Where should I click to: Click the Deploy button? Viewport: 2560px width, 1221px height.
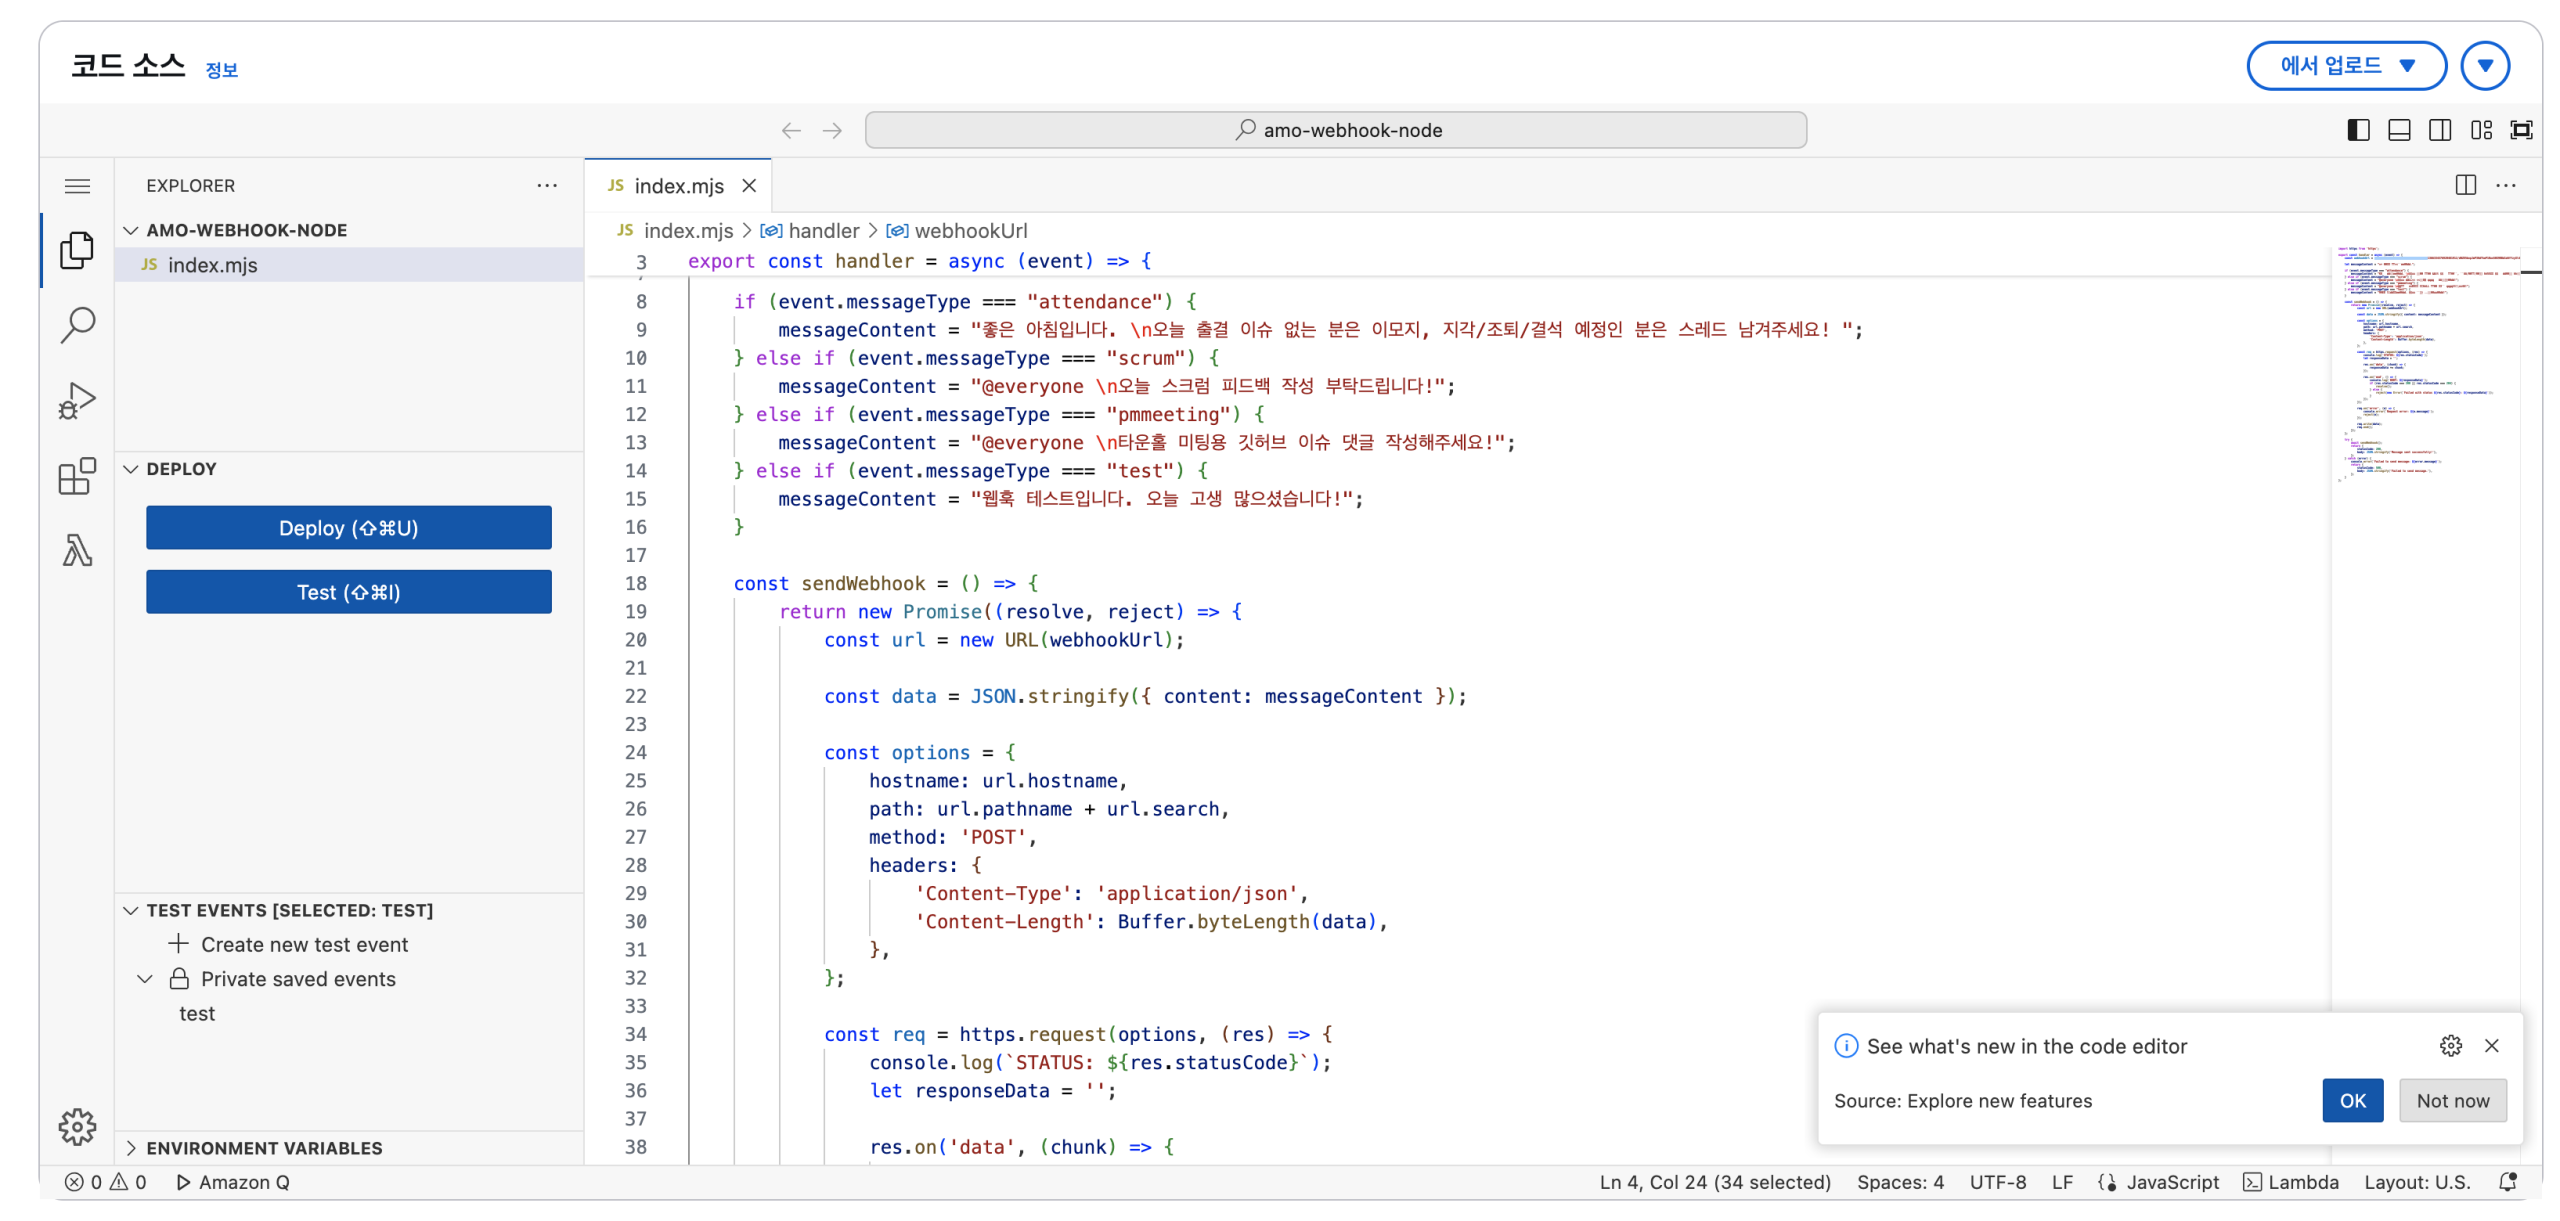point(348,528)
